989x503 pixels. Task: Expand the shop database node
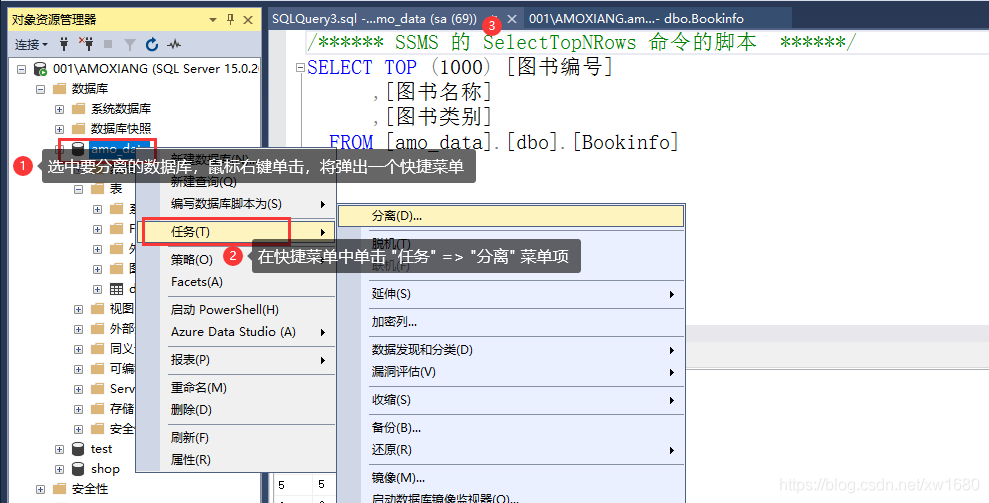(x=59, y=469)
